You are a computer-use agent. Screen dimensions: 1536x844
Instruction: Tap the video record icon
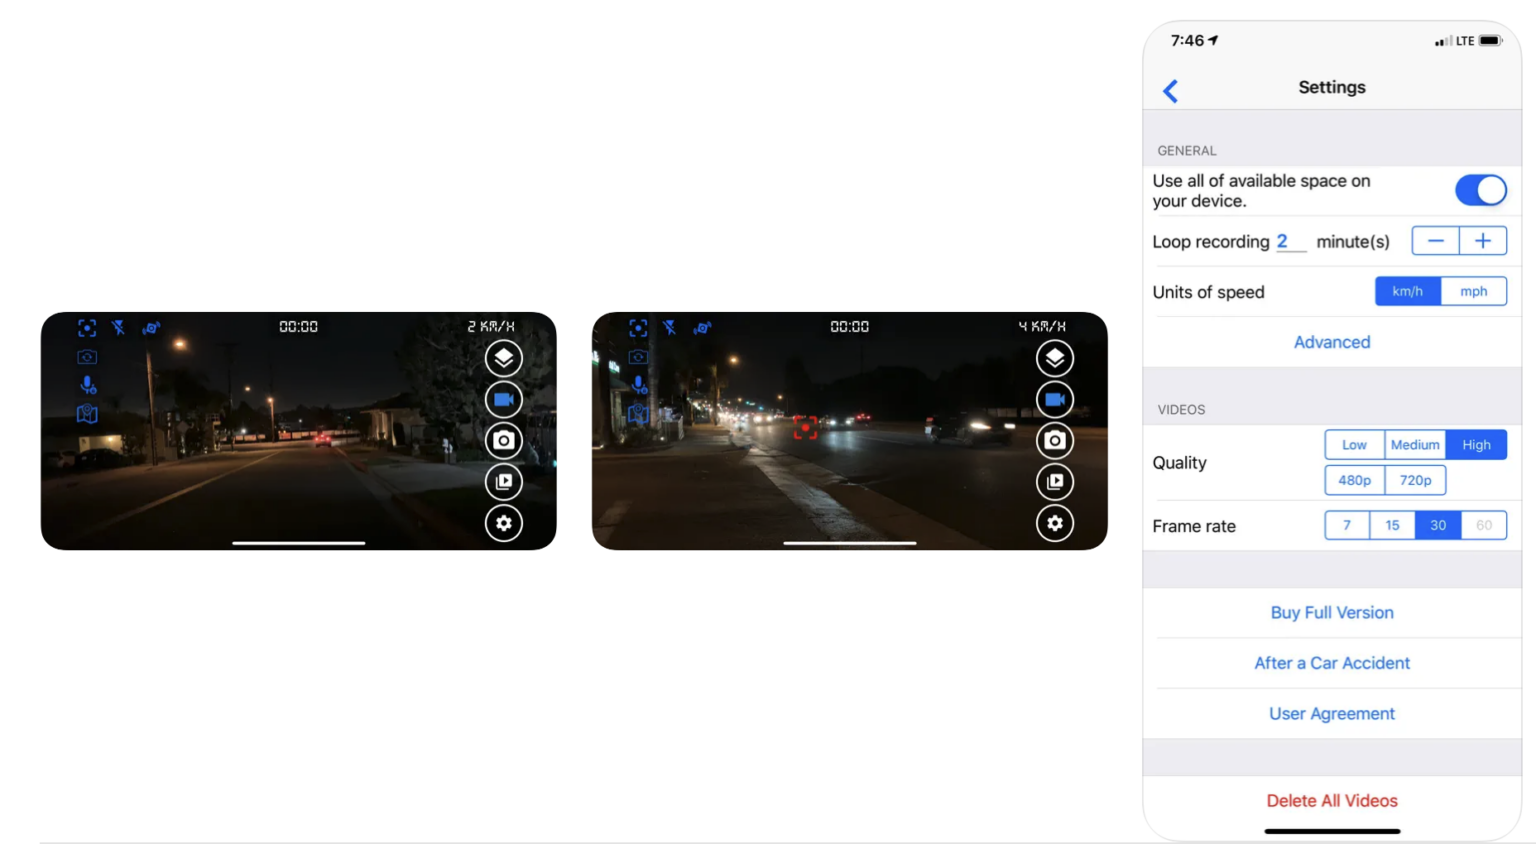click(503, 398)
